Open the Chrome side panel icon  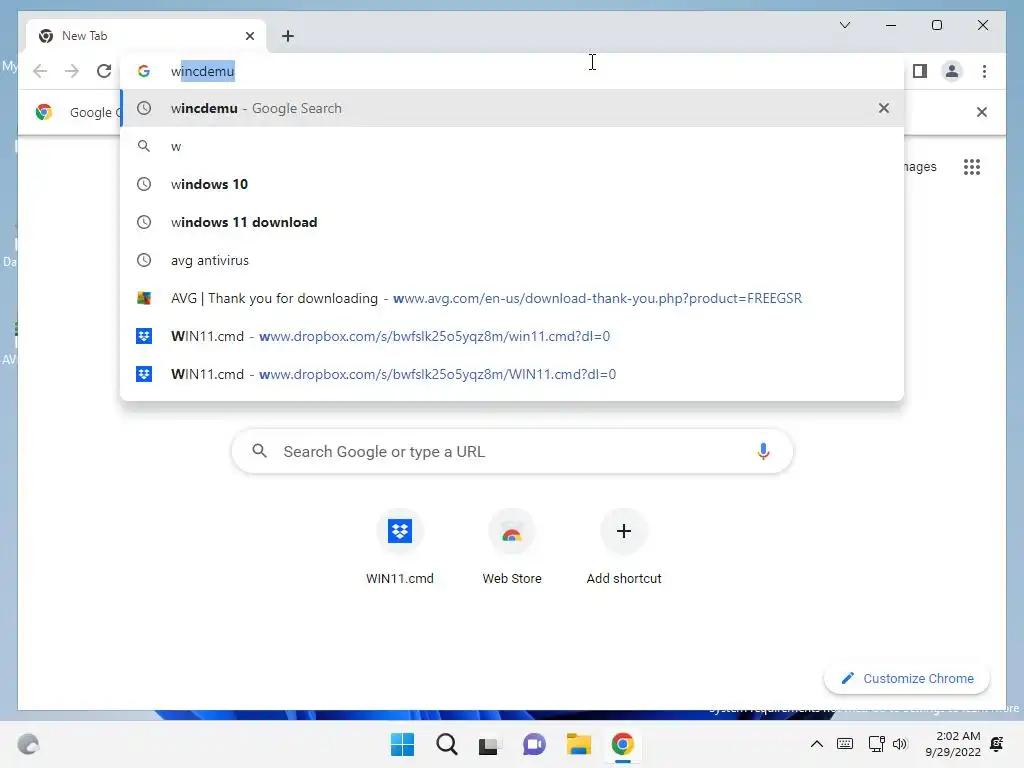920,71
